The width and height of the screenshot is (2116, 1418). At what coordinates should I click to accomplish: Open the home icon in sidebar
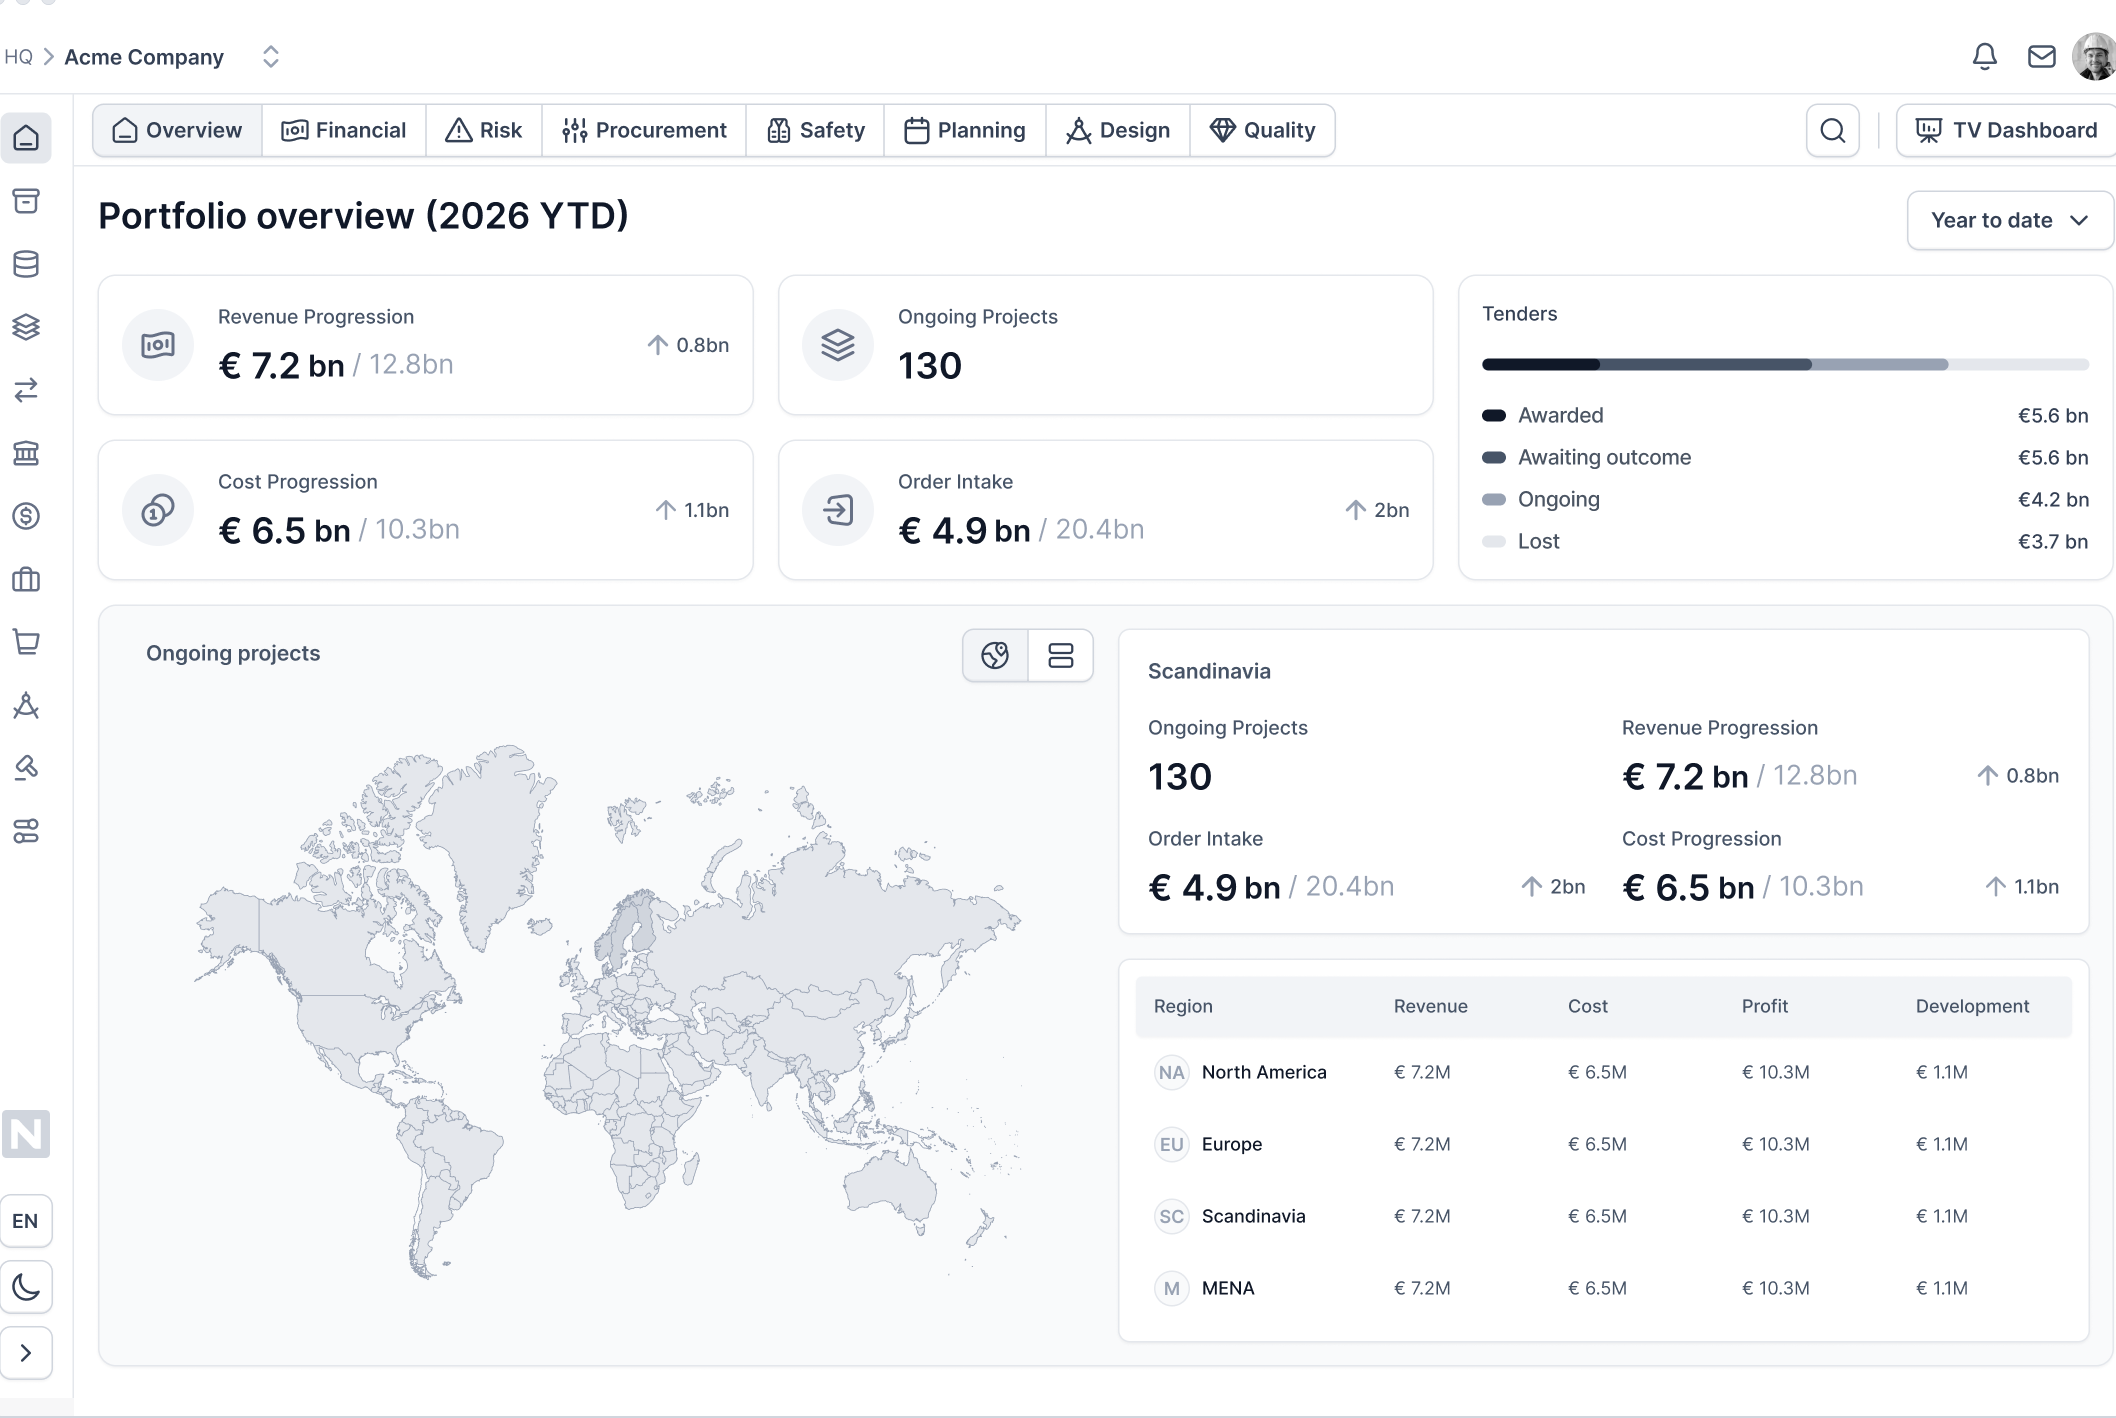click(x=26, y=138)
